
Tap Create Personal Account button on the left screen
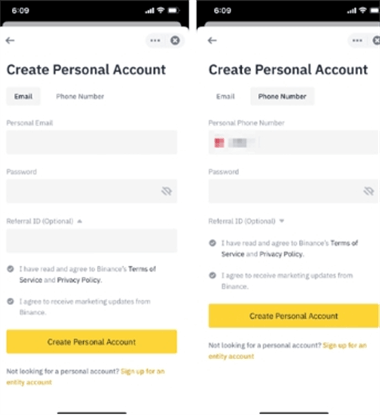click(x=92, y=342)
